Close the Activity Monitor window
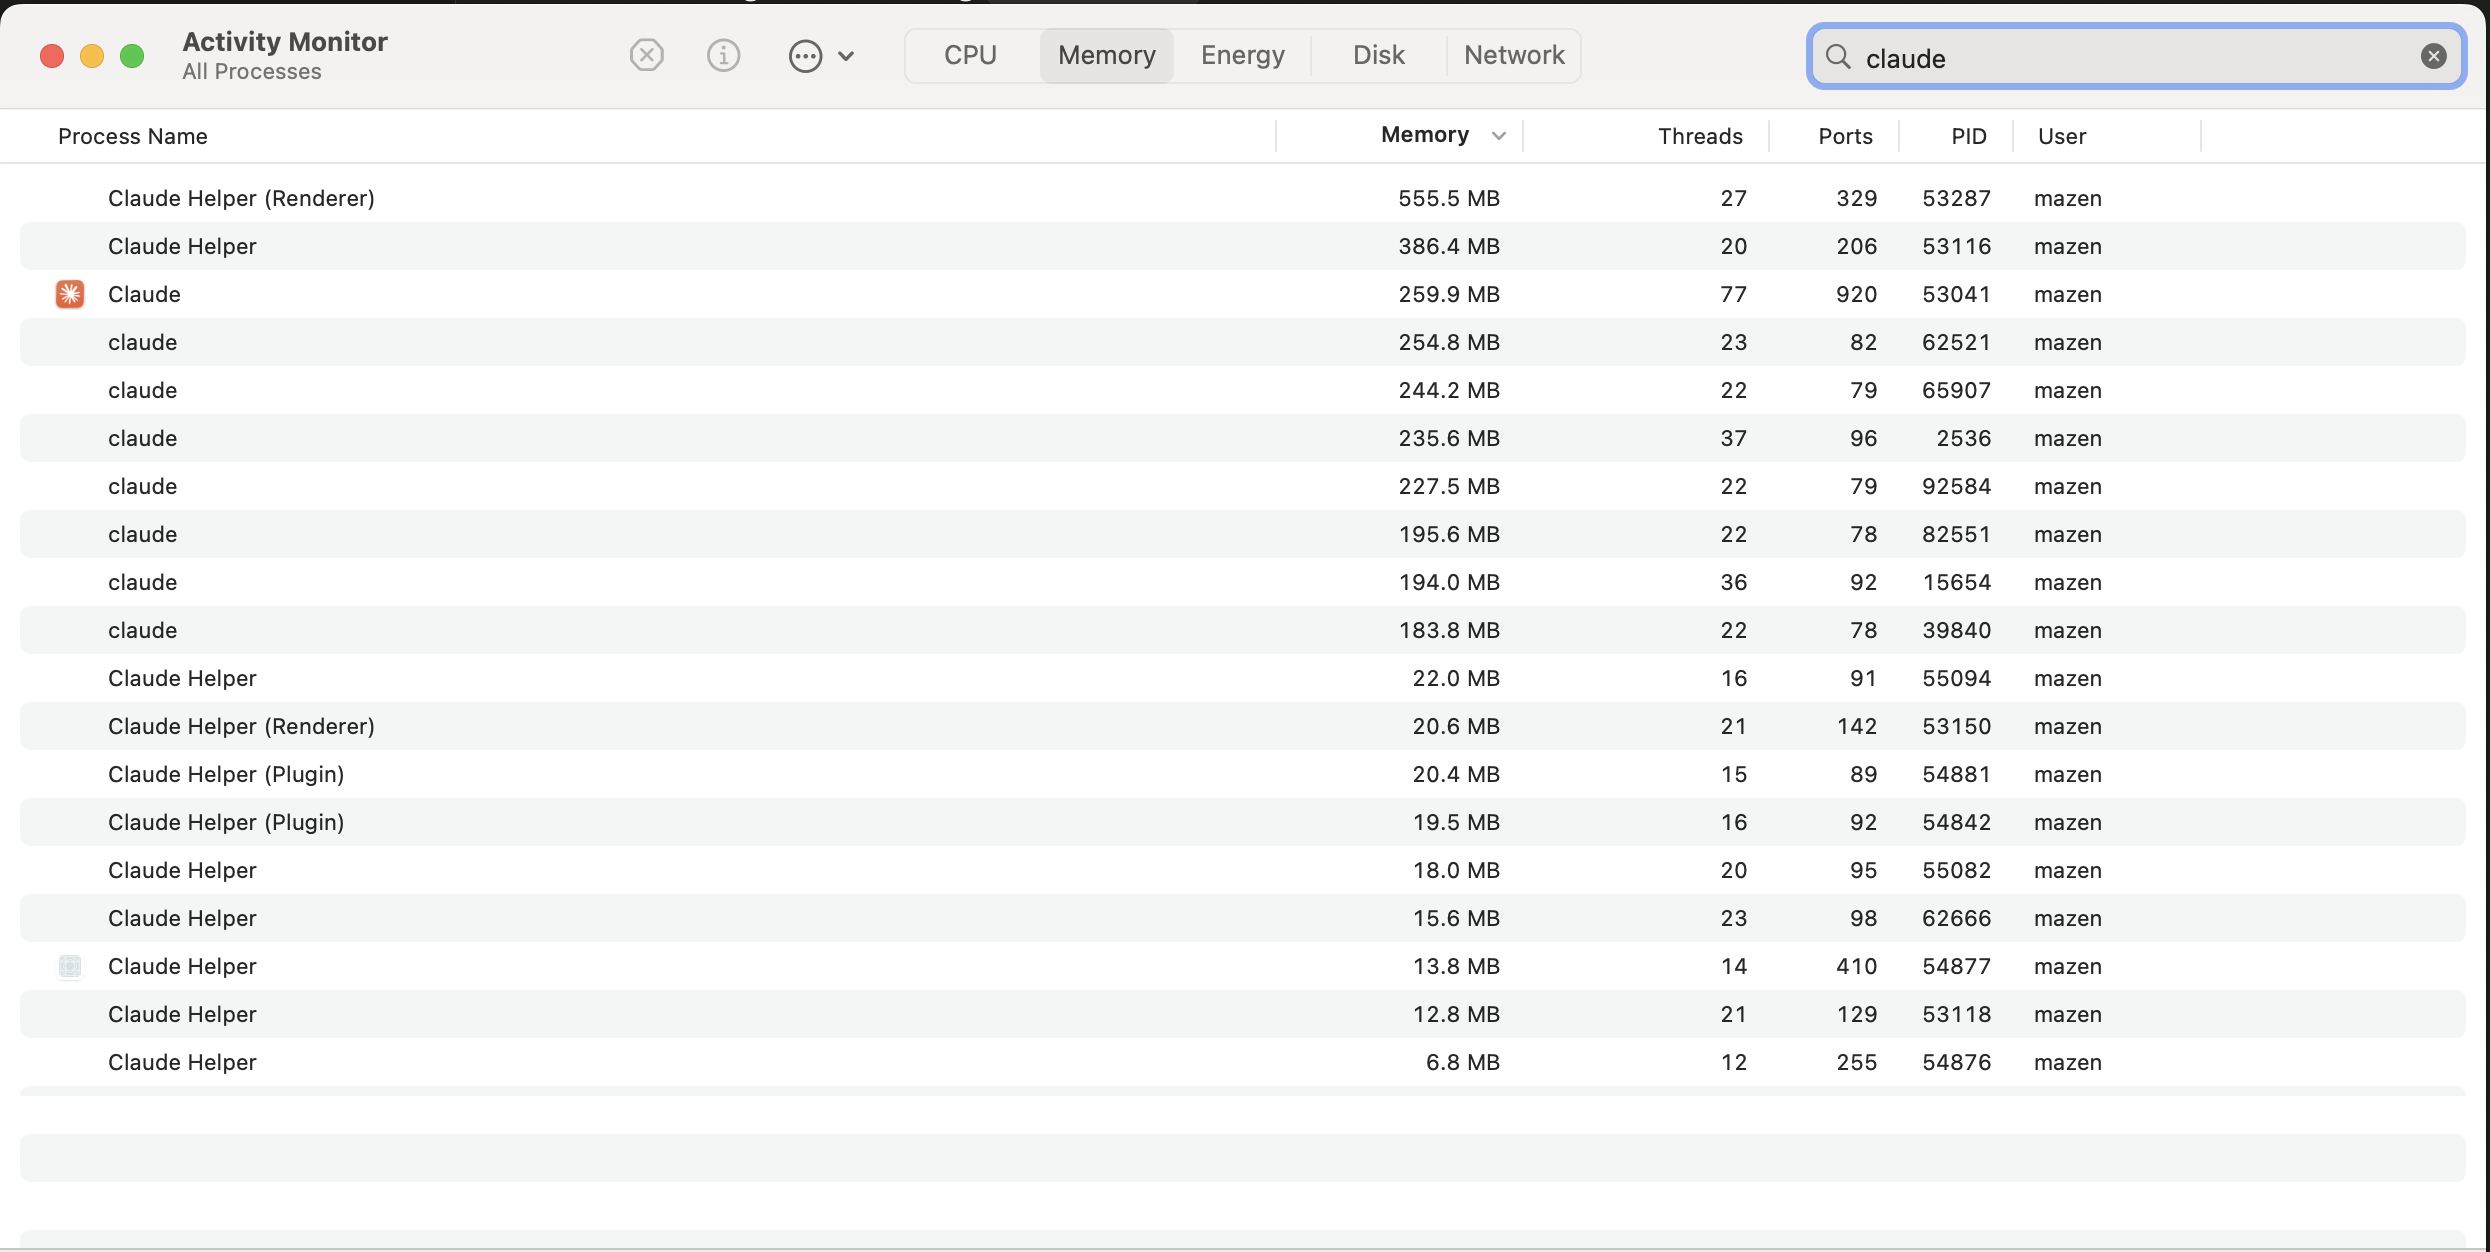The height and width of the screenshot is (1252, 2490). tap(52, 56)
